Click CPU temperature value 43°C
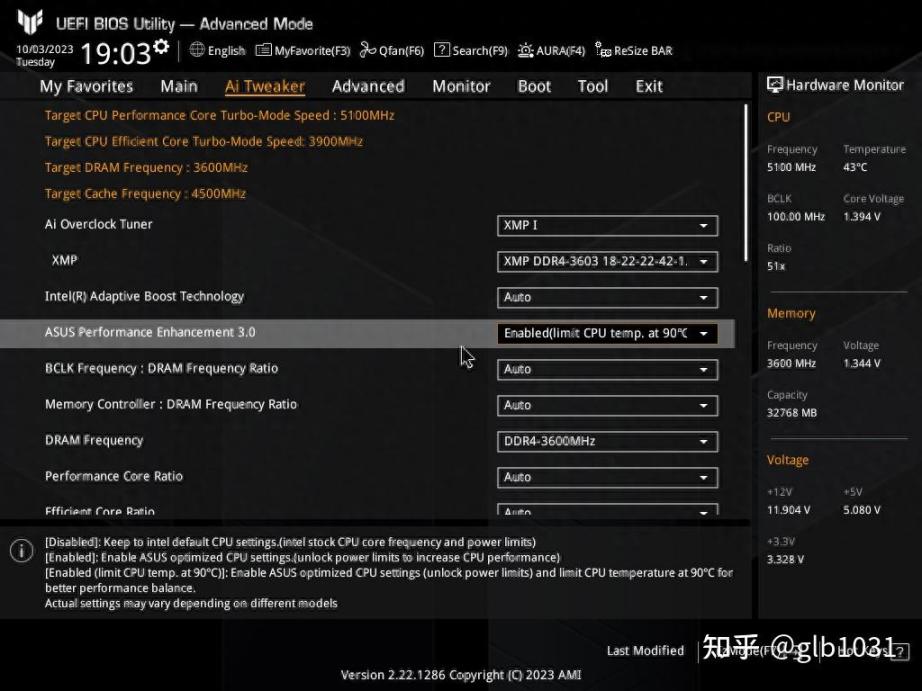 click(855, 167)
